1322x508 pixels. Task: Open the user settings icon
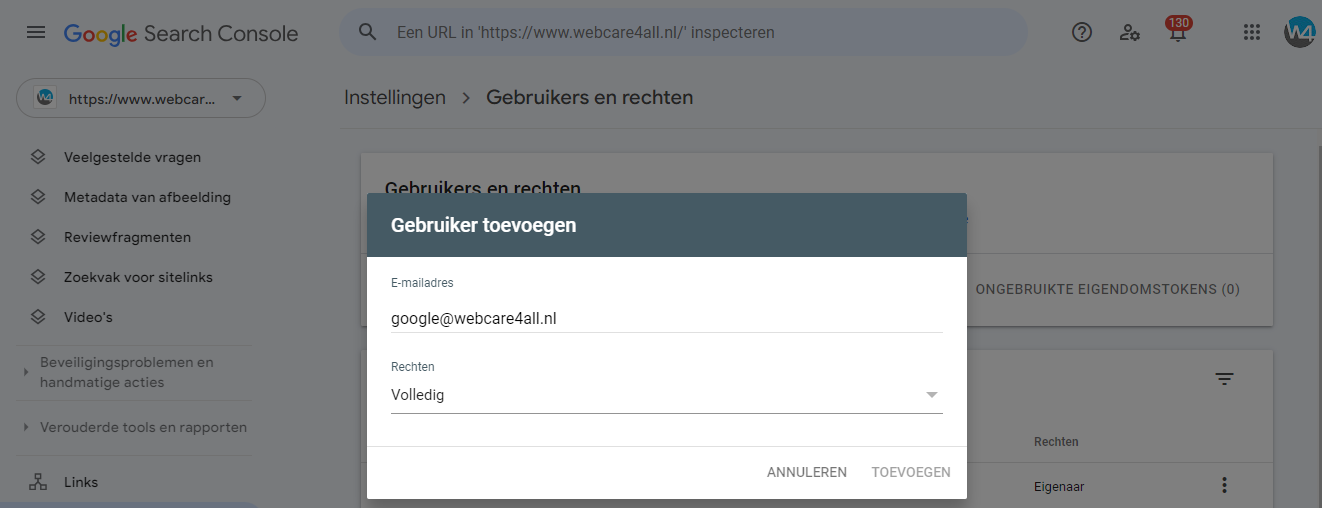[1130, 32]
